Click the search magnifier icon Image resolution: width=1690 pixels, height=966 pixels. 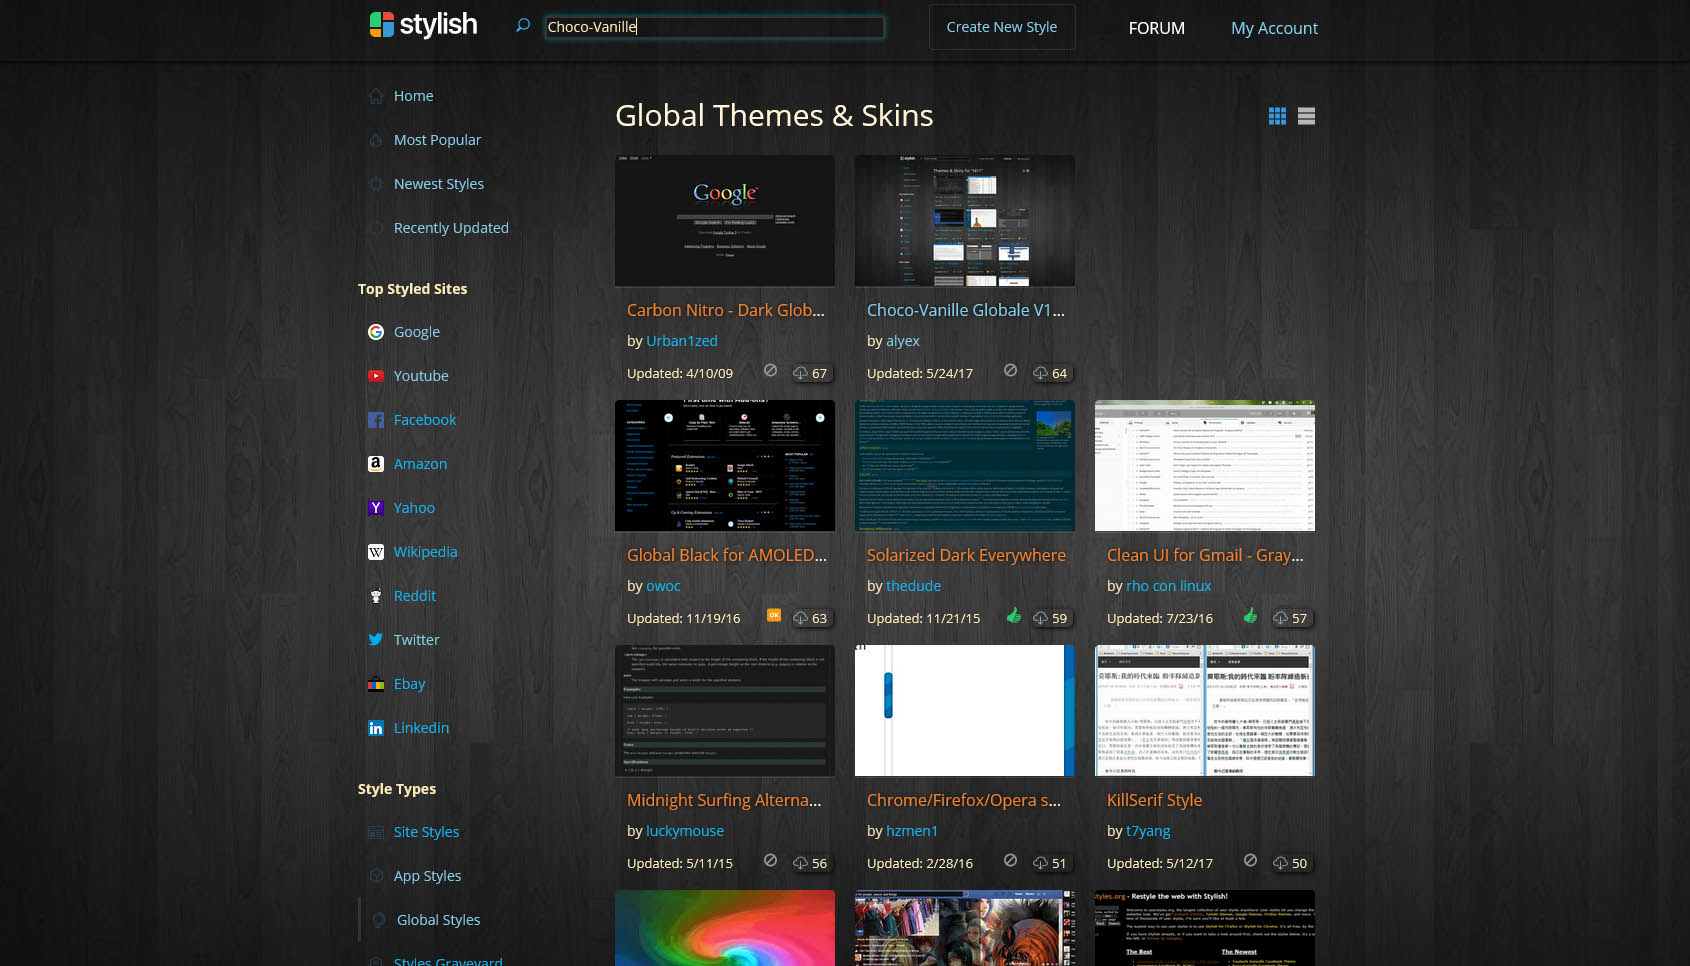(x=523, y=26)
